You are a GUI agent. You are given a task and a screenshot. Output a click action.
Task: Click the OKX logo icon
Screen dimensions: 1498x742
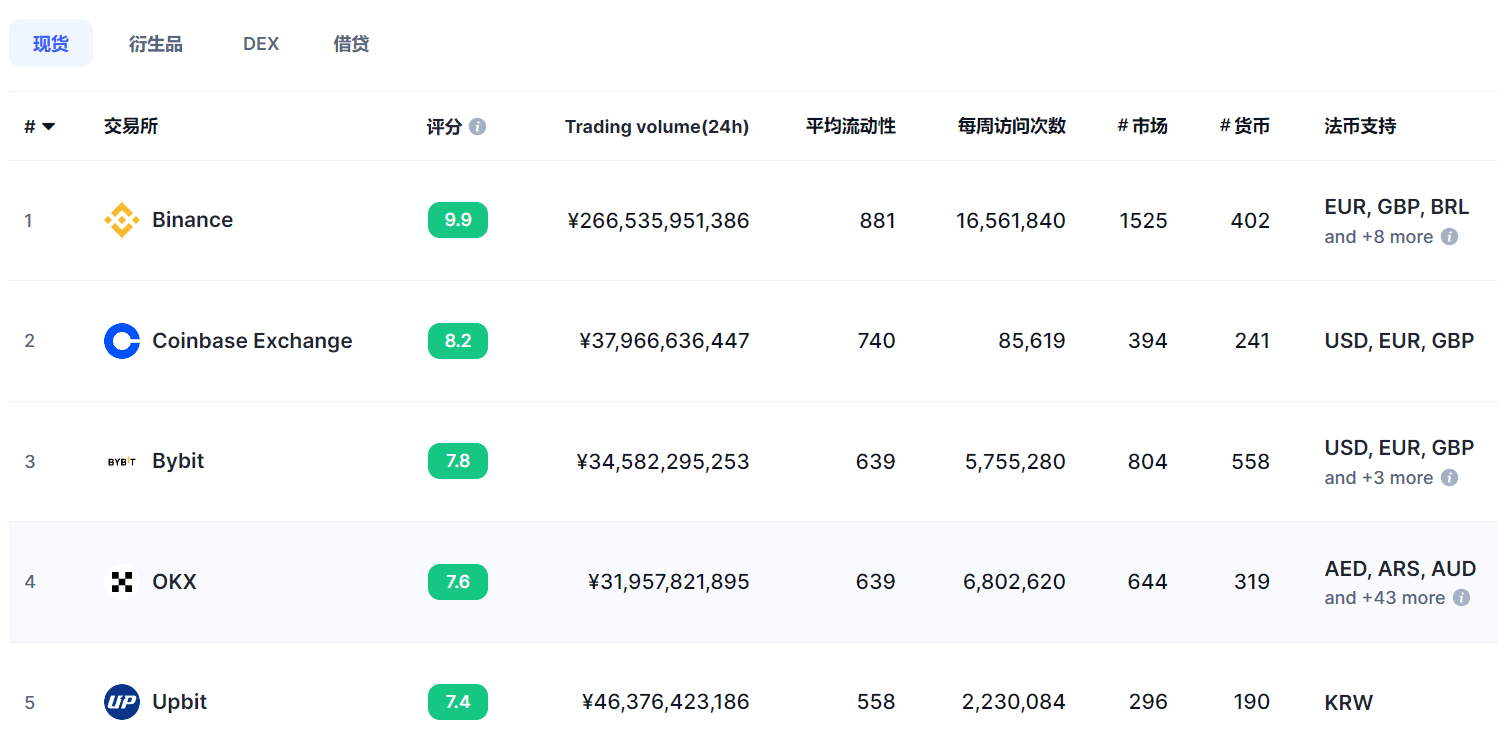pyautogui.click(x=122, y=582)
